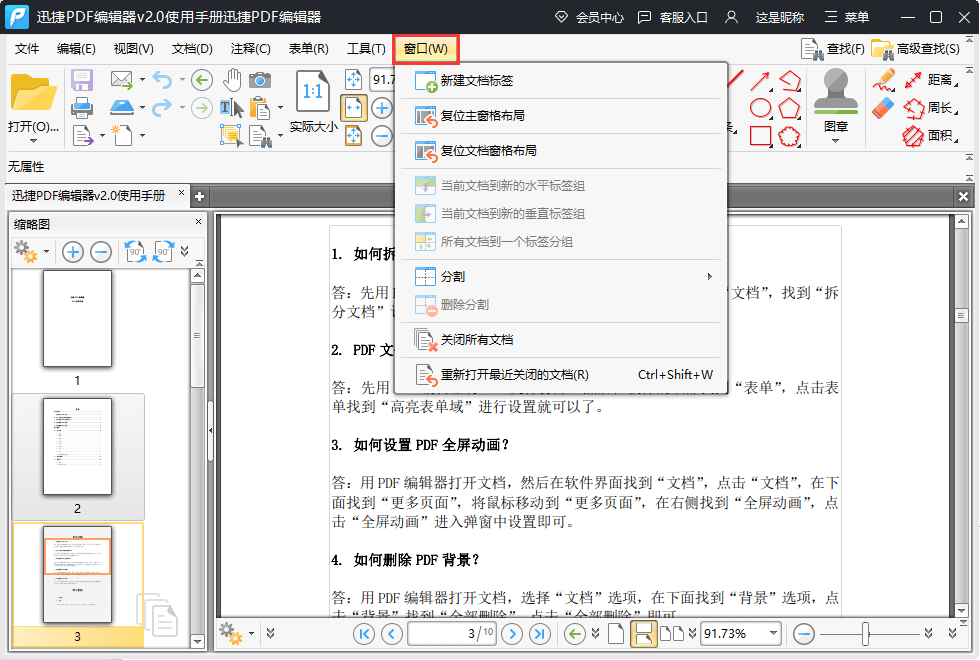
Task: Select the pencil drawing tool
Action: click(883, 80)
